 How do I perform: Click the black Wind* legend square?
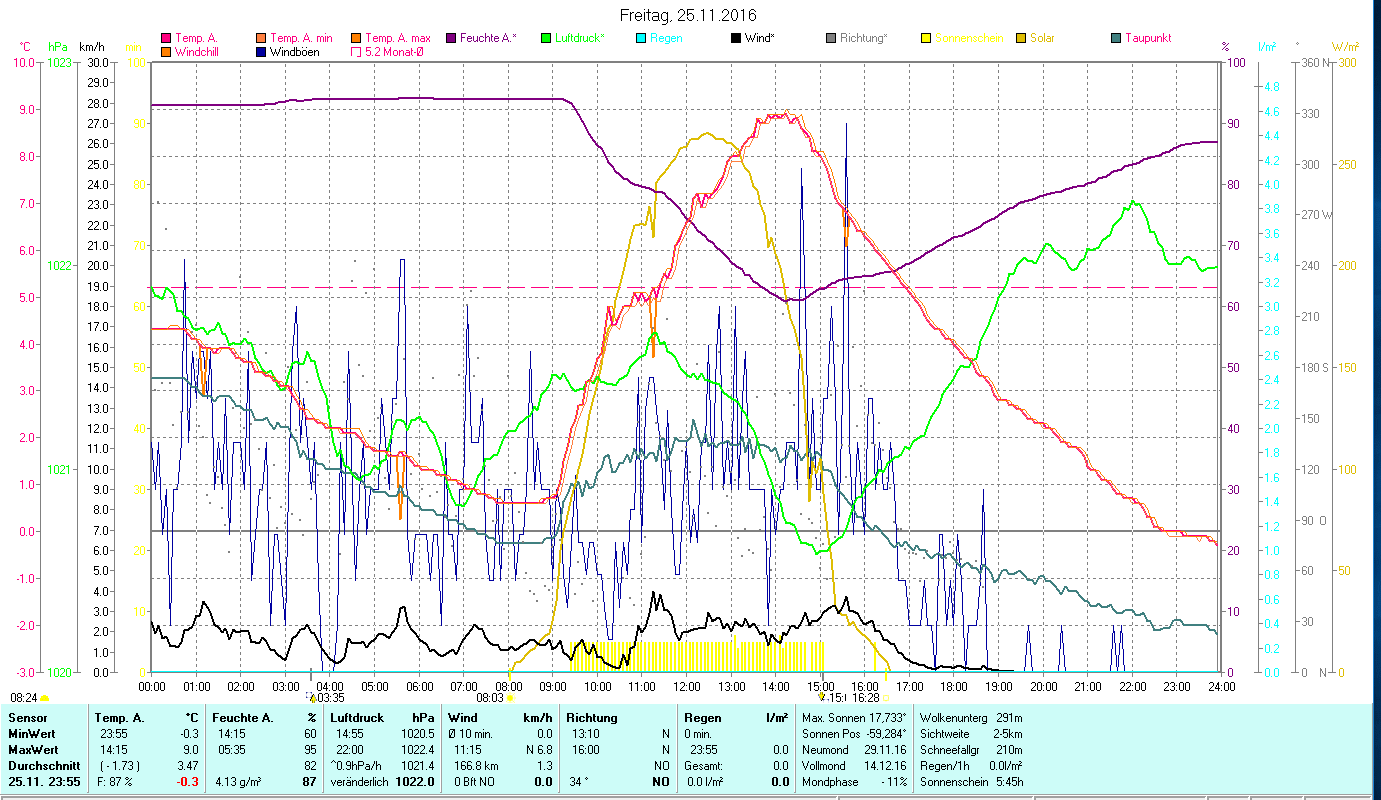736,38
